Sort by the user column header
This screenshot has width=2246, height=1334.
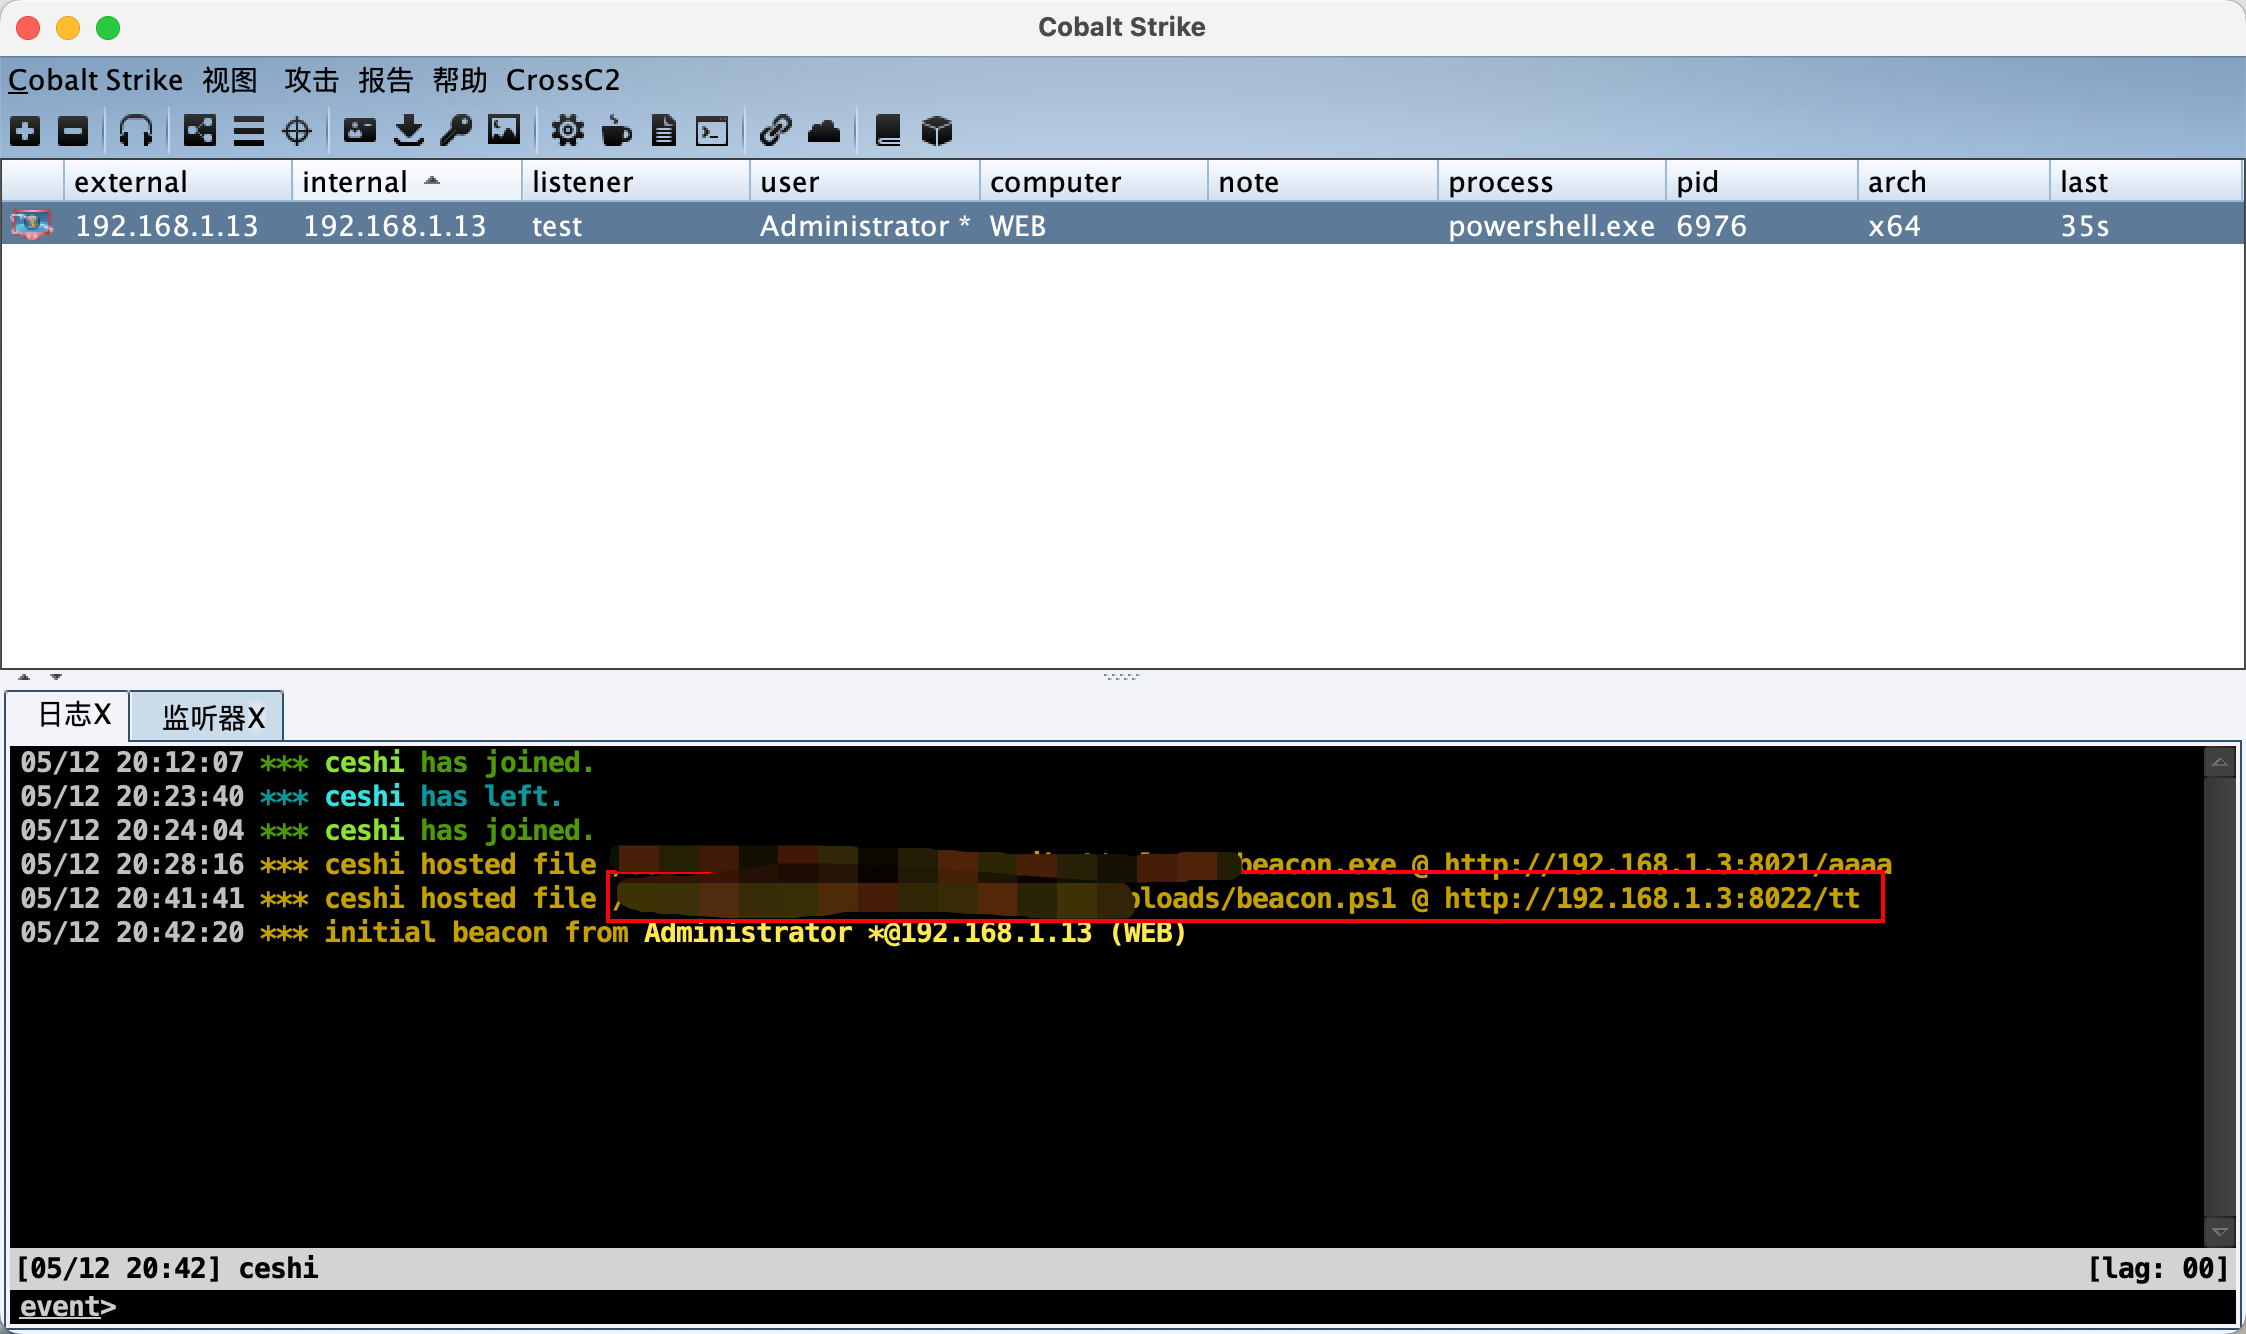tap(865, 182)
